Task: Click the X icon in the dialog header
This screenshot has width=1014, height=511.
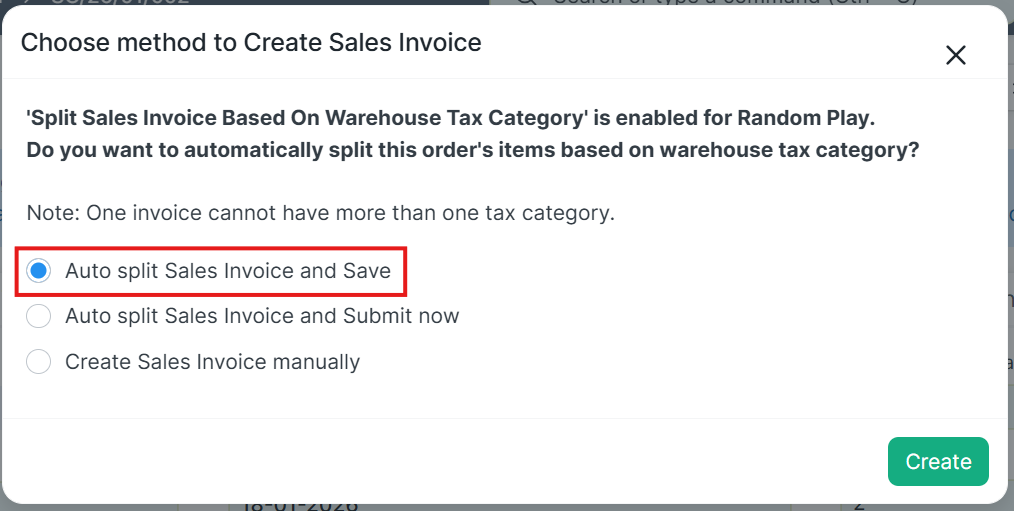Action: point(955,55)
